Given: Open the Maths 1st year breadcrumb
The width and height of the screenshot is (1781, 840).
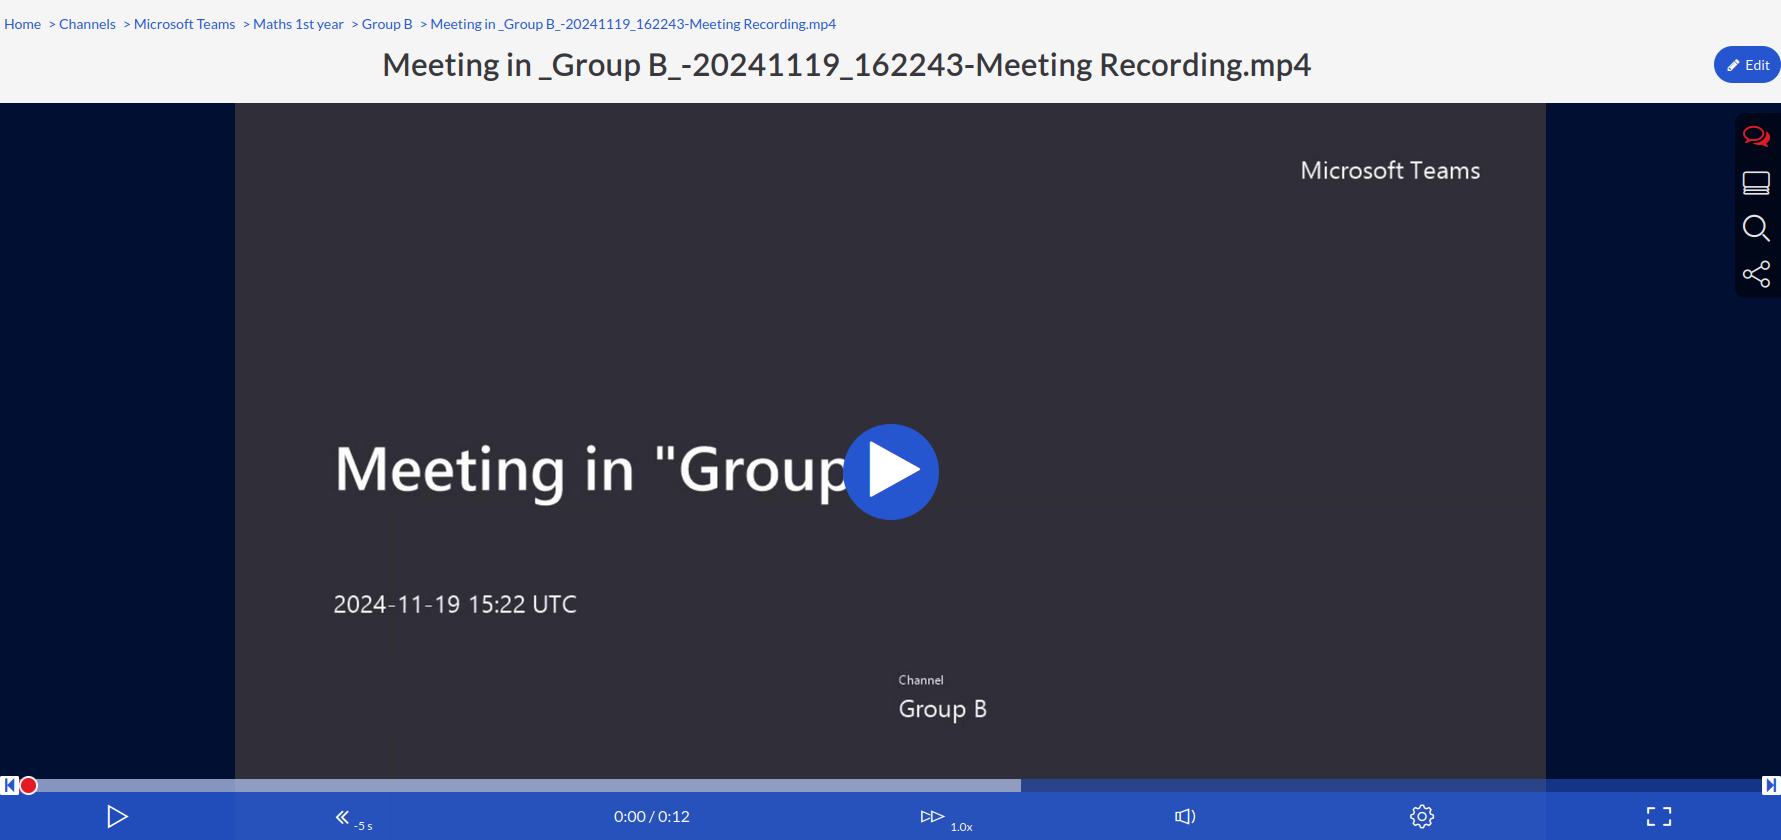Looking at the screenshot, I should pos(298,24).
